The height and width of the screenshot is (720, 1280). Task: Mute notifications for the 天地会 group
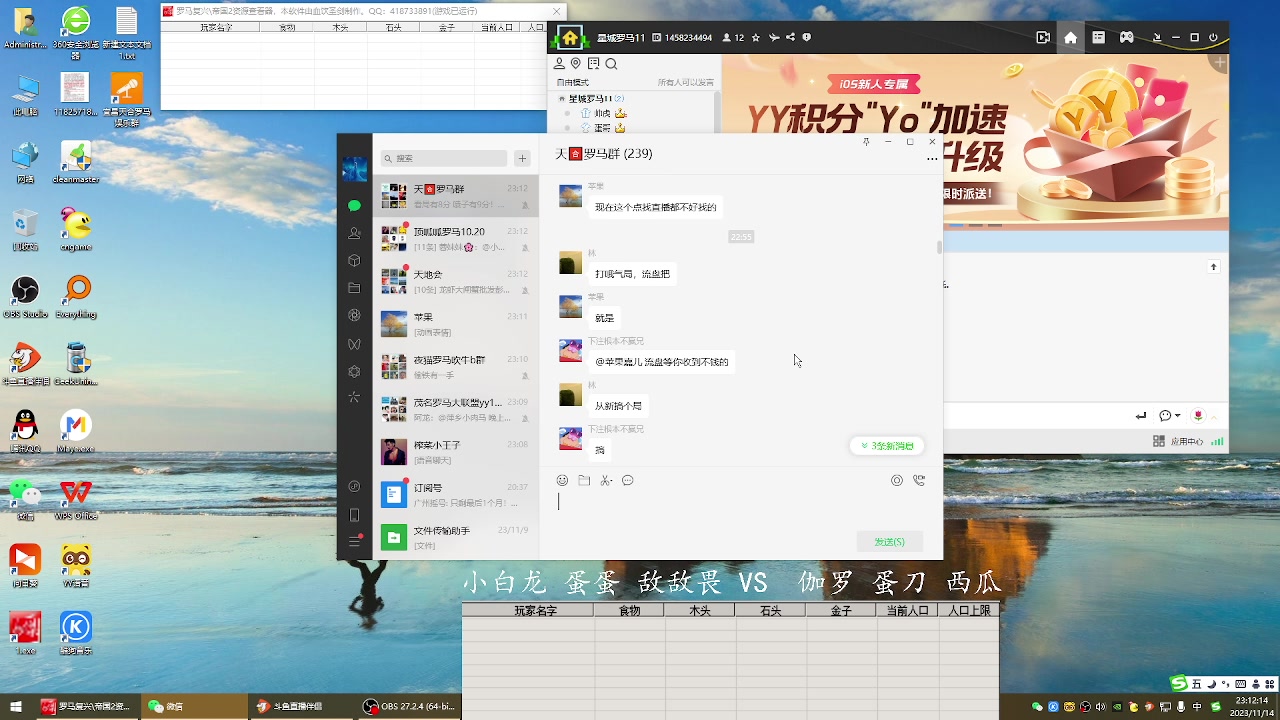(525, 290)
